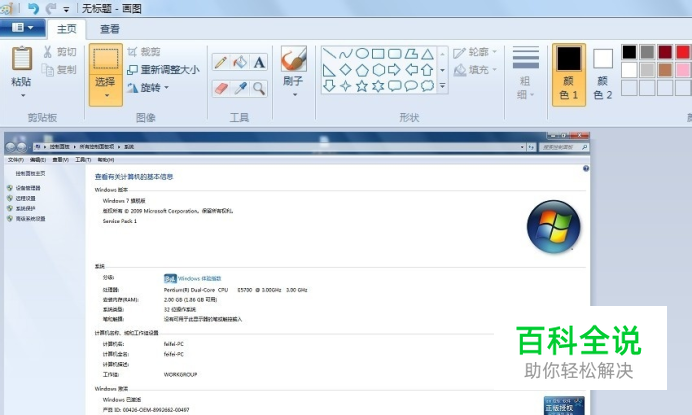Viewport: 692px width, 415px height.
Task: Click the Paste (粘贴) clipboard icon
Action: click(22, 58)
